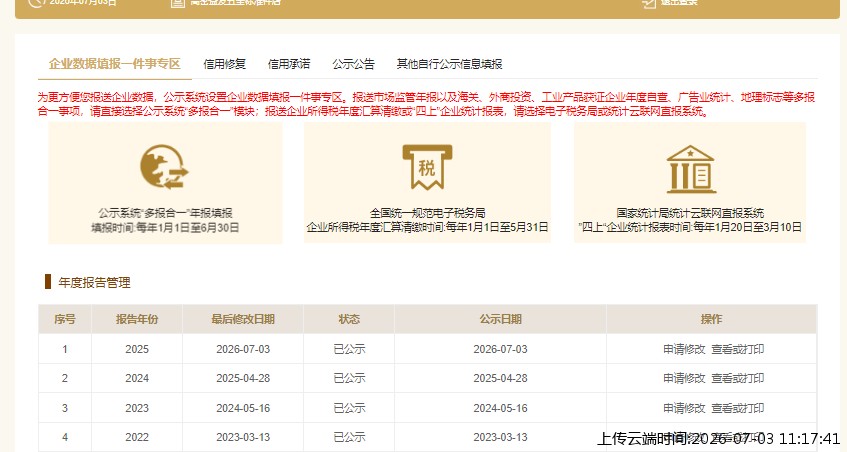Screen dimensions: 847x452
Task: Open the 公示公告 tab
Action: pos(353,64)
